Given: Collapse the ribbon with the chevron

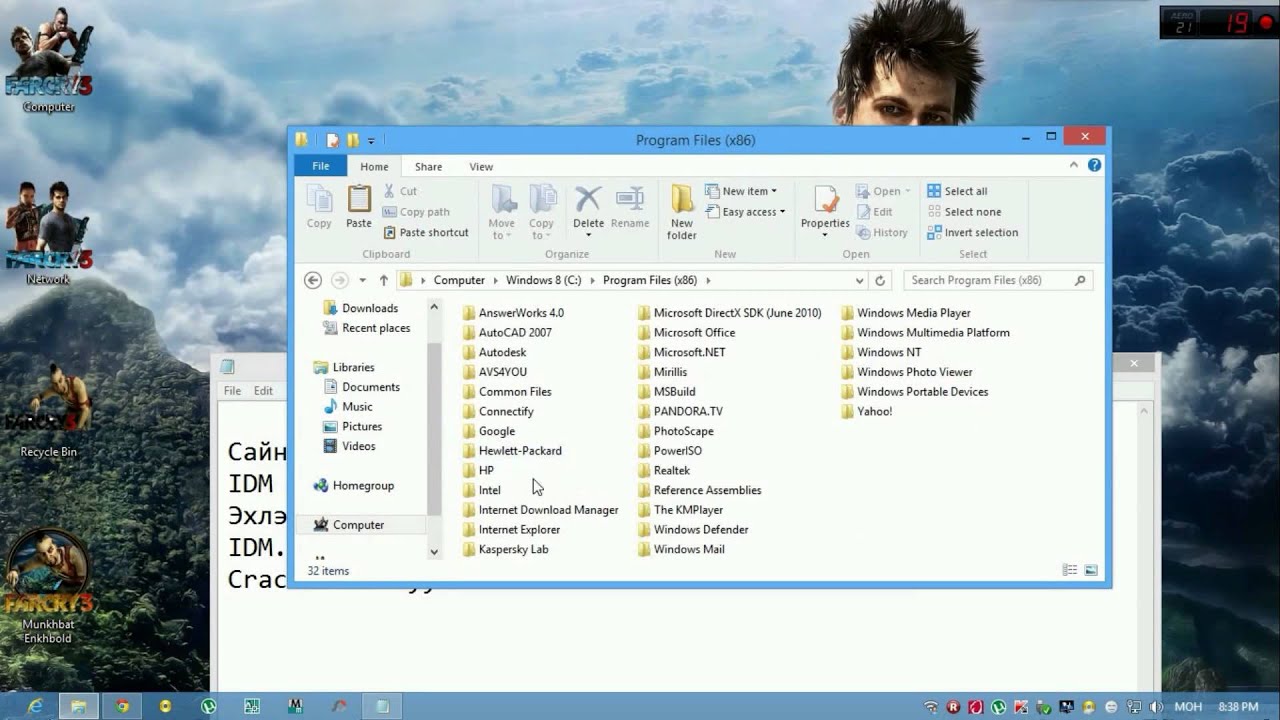Looking at the screenshot, I should pos(1074,165).
